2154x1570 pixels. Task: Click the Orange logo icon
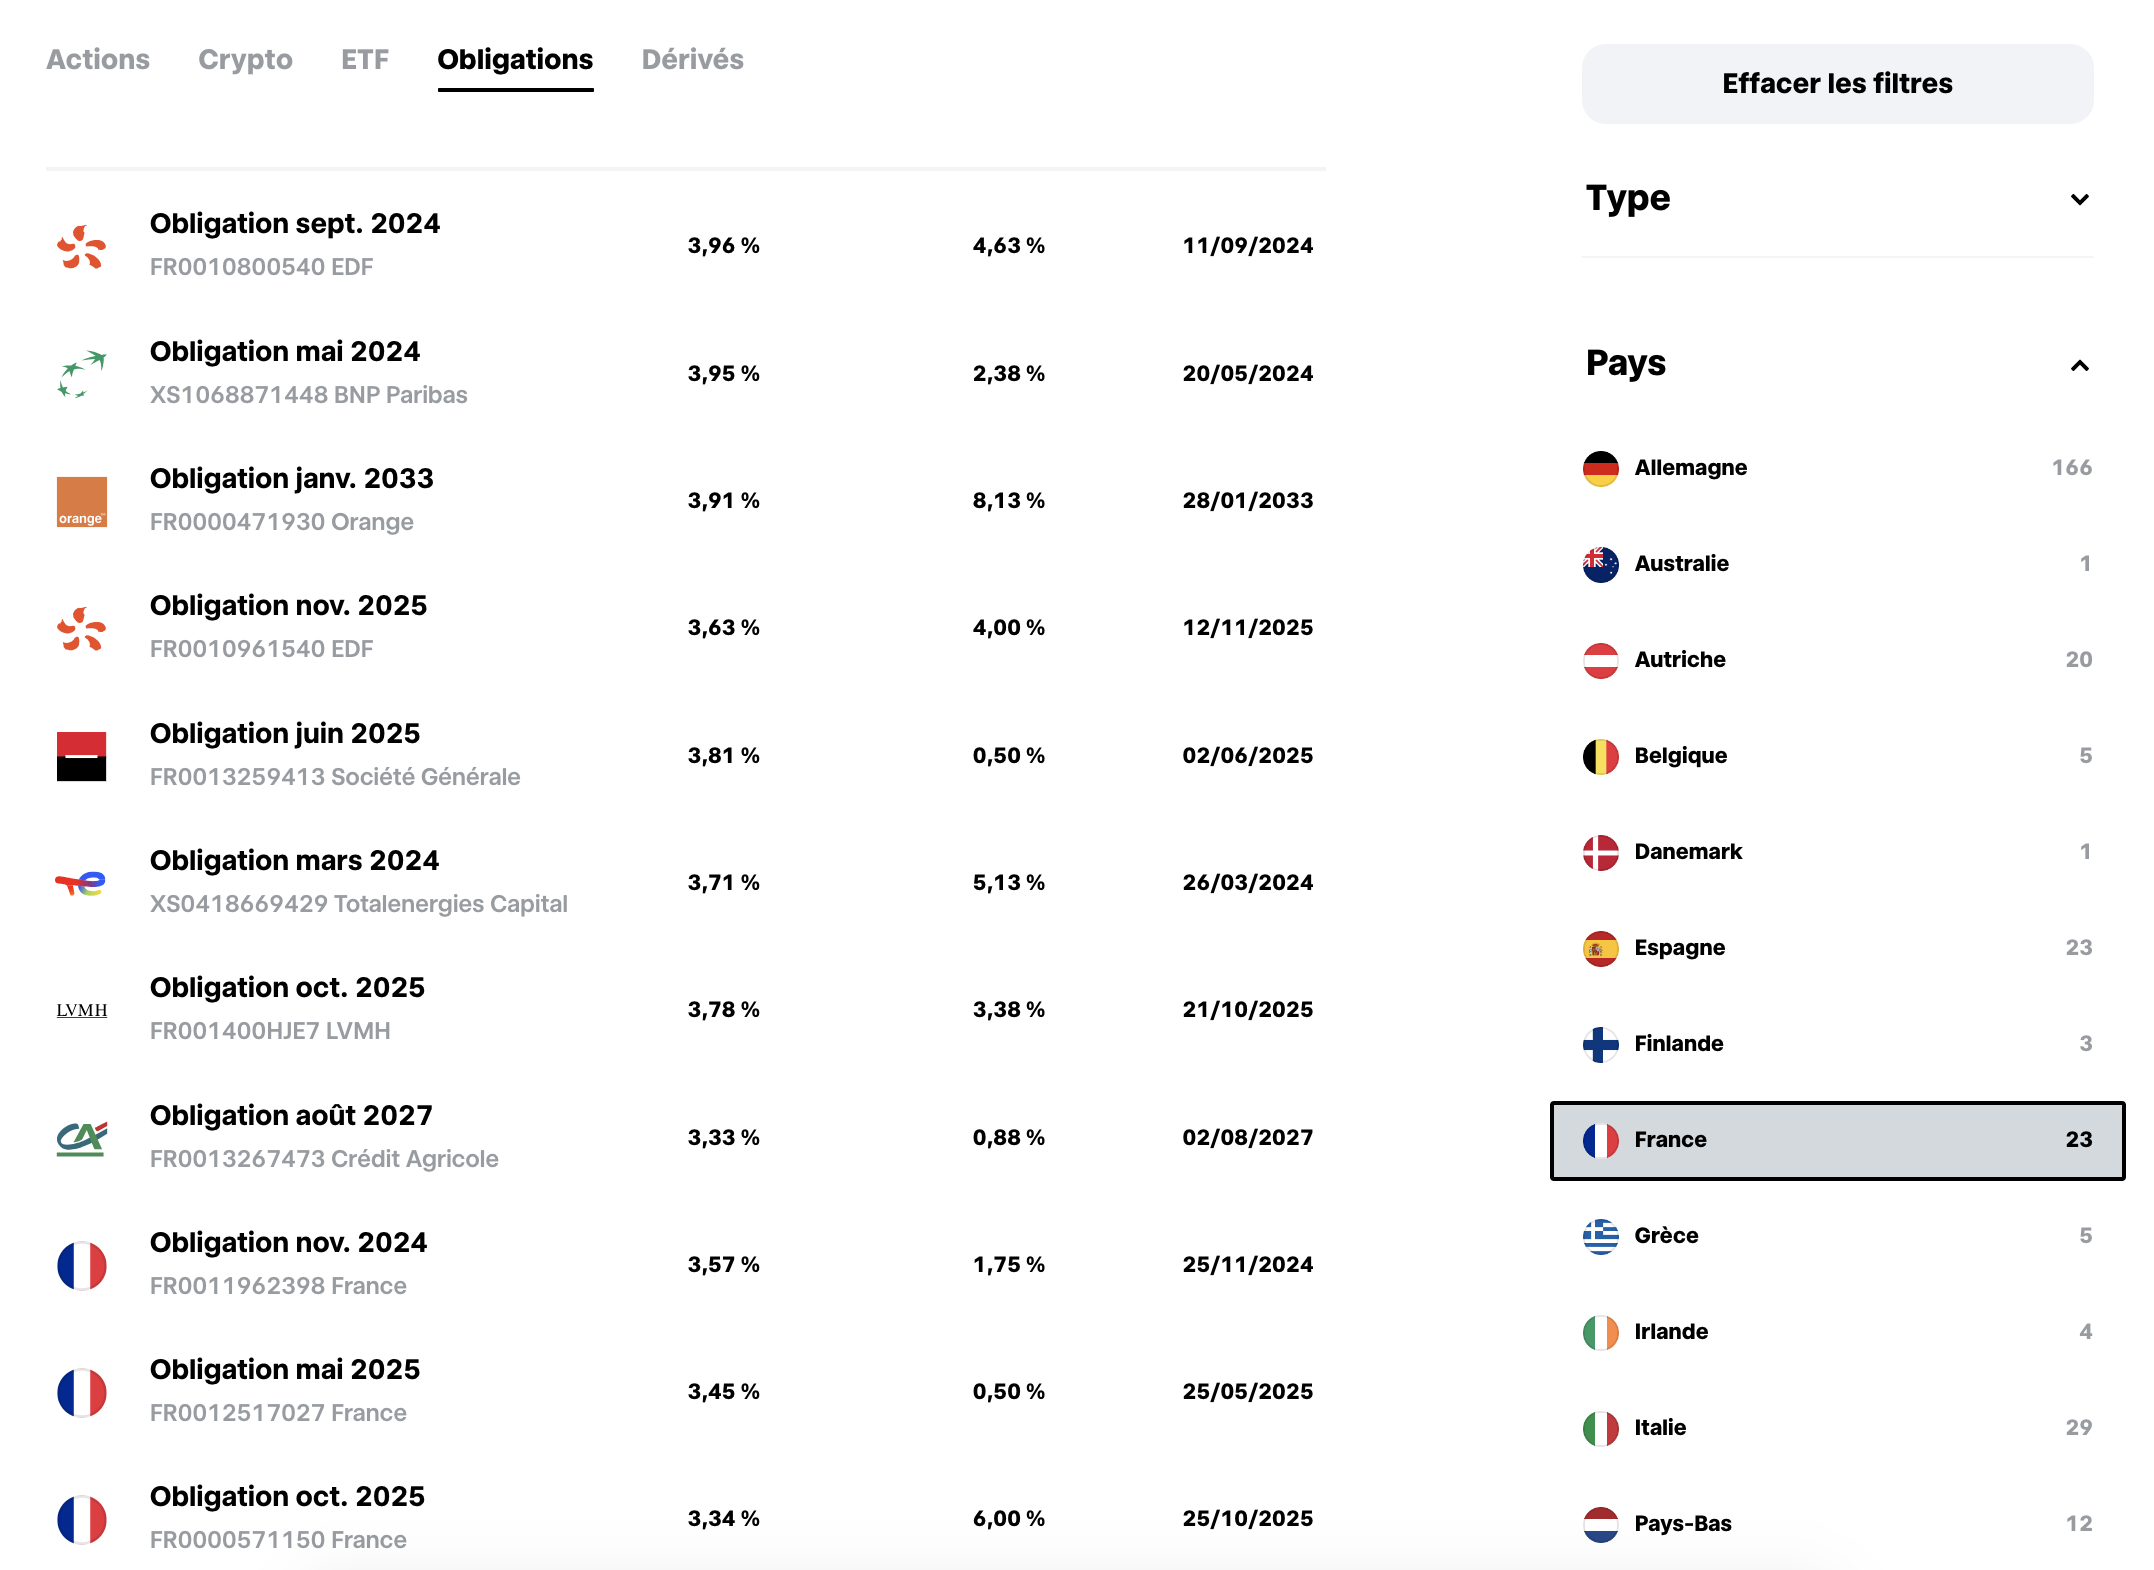tap(81, 501)
